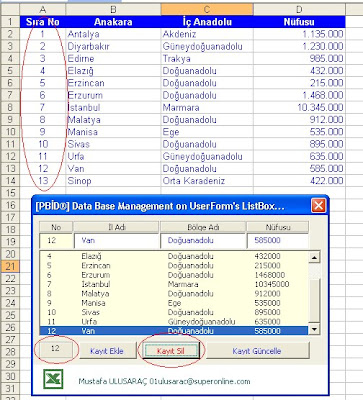This screenshot has height=400, width=363.
Task: Select spreadsheet column B header
Action: click(113, 9)
